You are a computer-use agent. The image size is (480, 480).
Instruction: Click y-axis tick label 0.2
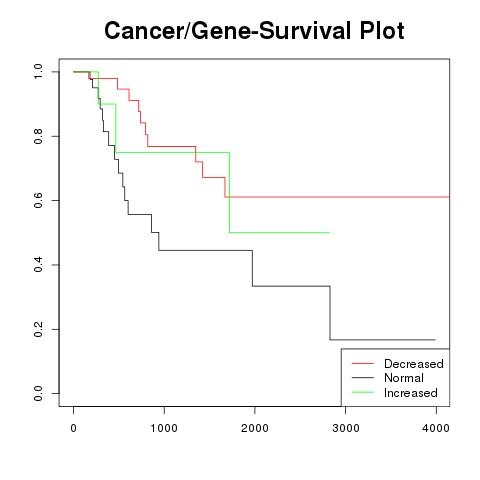coord(38,329)
